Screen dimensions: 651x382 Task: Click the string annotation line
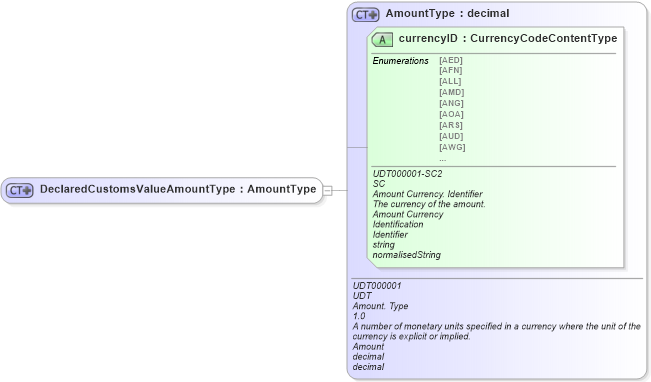point(384,245)
